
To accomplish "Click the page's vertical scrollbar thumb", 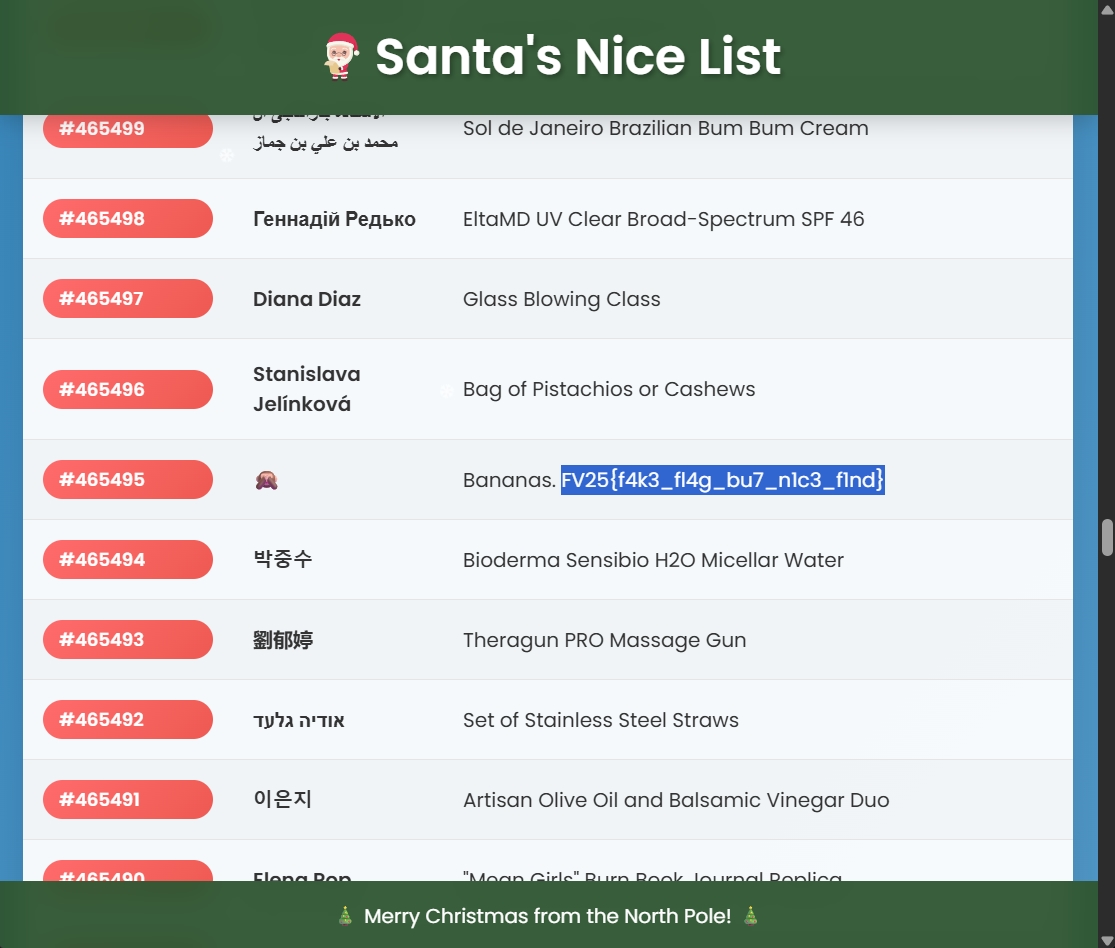I will tap(1107, 537).
